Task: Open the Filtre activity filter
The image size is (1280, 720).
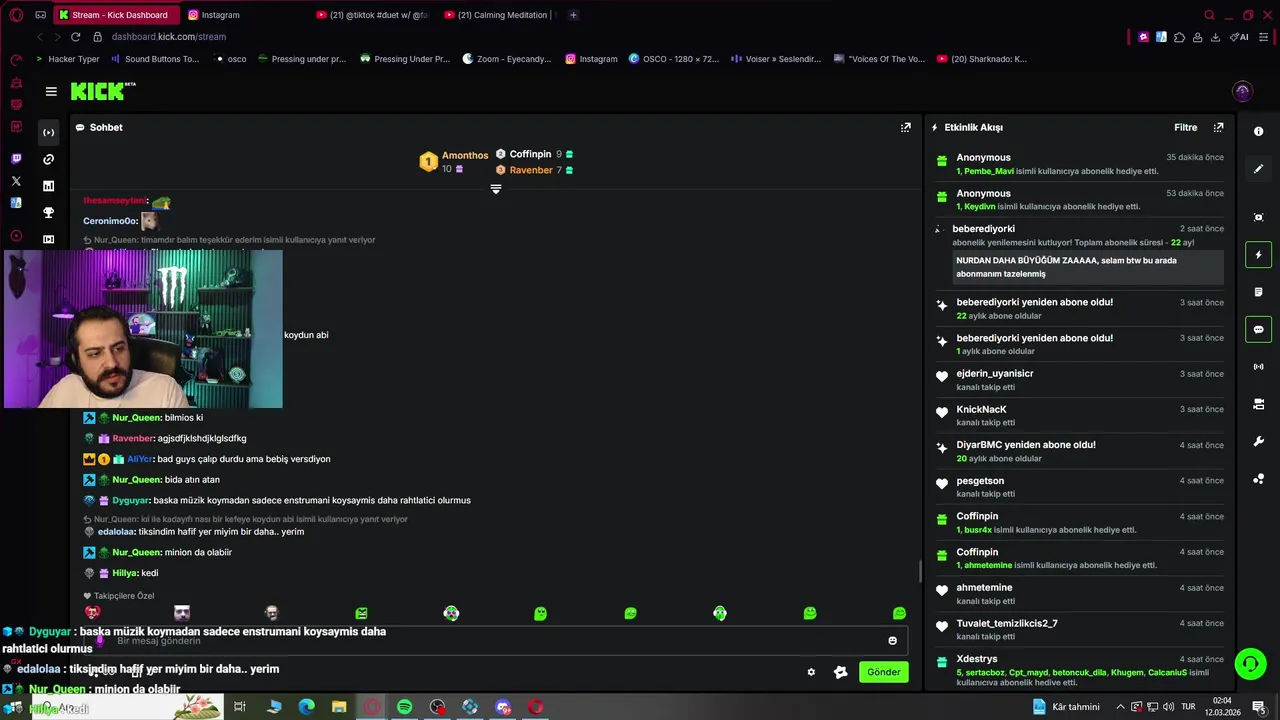Action: [x=1185, y=127]
